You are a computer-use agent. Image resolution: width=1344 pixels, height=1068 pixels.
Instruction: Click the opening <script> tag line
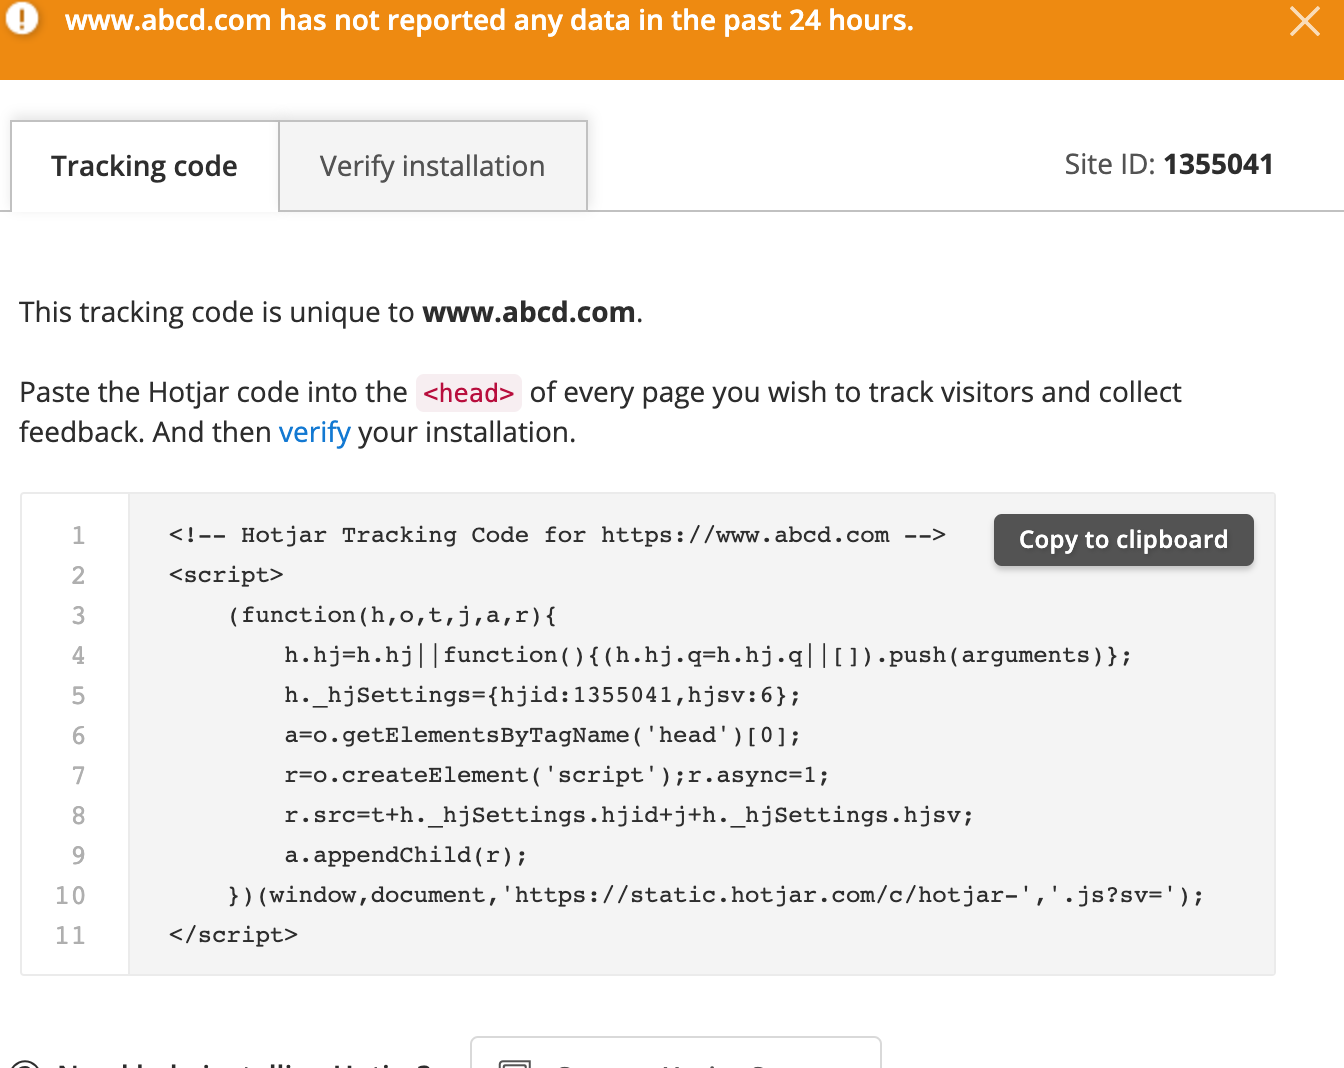coord(226,575)
